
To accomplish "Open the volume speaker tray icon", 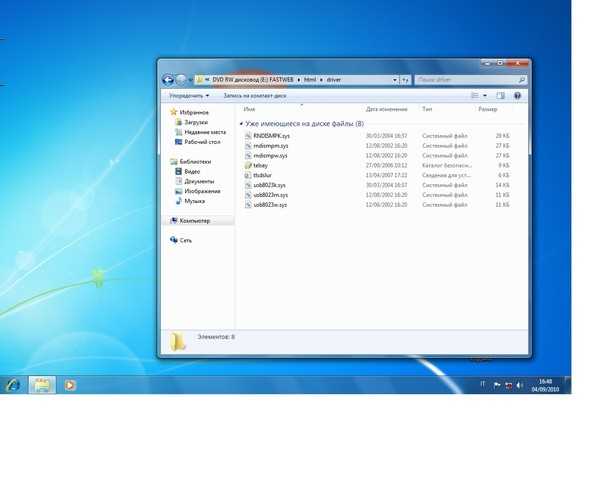I will 520,385.
